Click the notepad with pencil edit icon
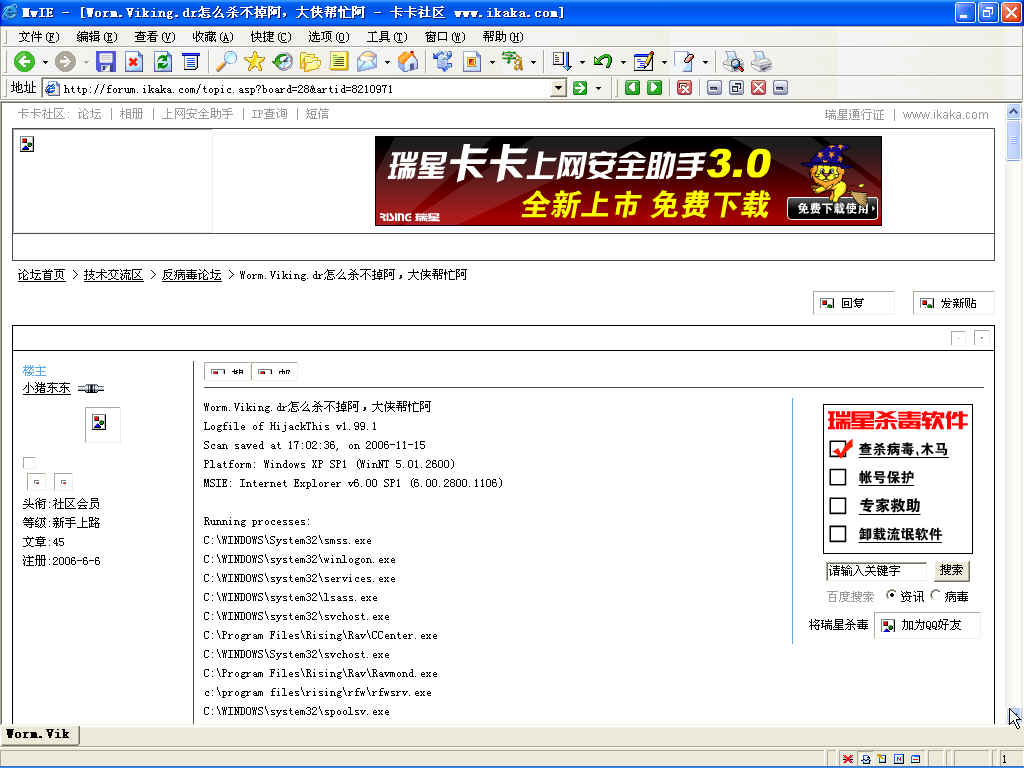The height and width of the screenshot is (768, 1024). pos(643,62)
